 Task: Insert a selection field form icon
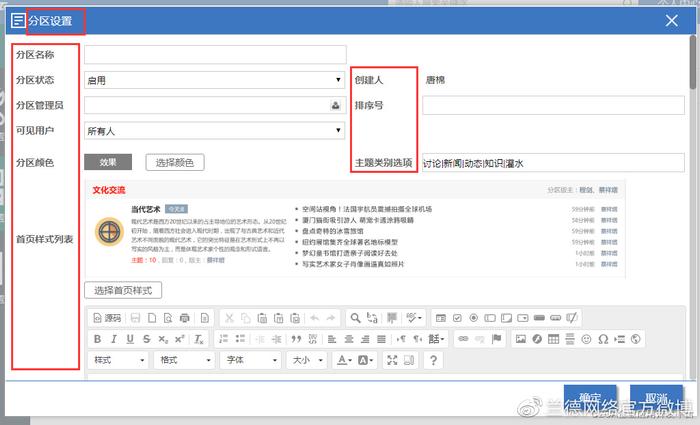click(523, 318)
